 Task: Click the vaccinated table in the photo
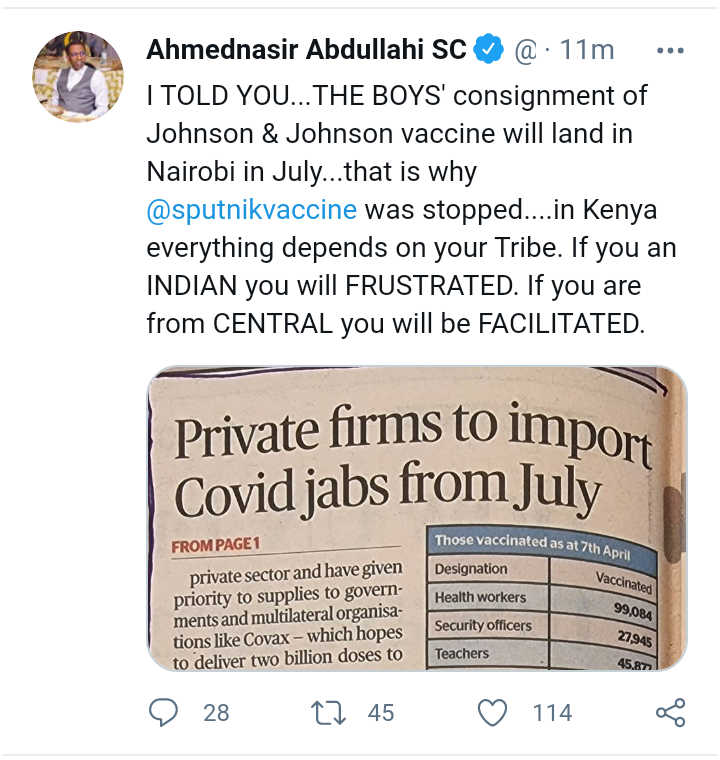coord(542,599)
